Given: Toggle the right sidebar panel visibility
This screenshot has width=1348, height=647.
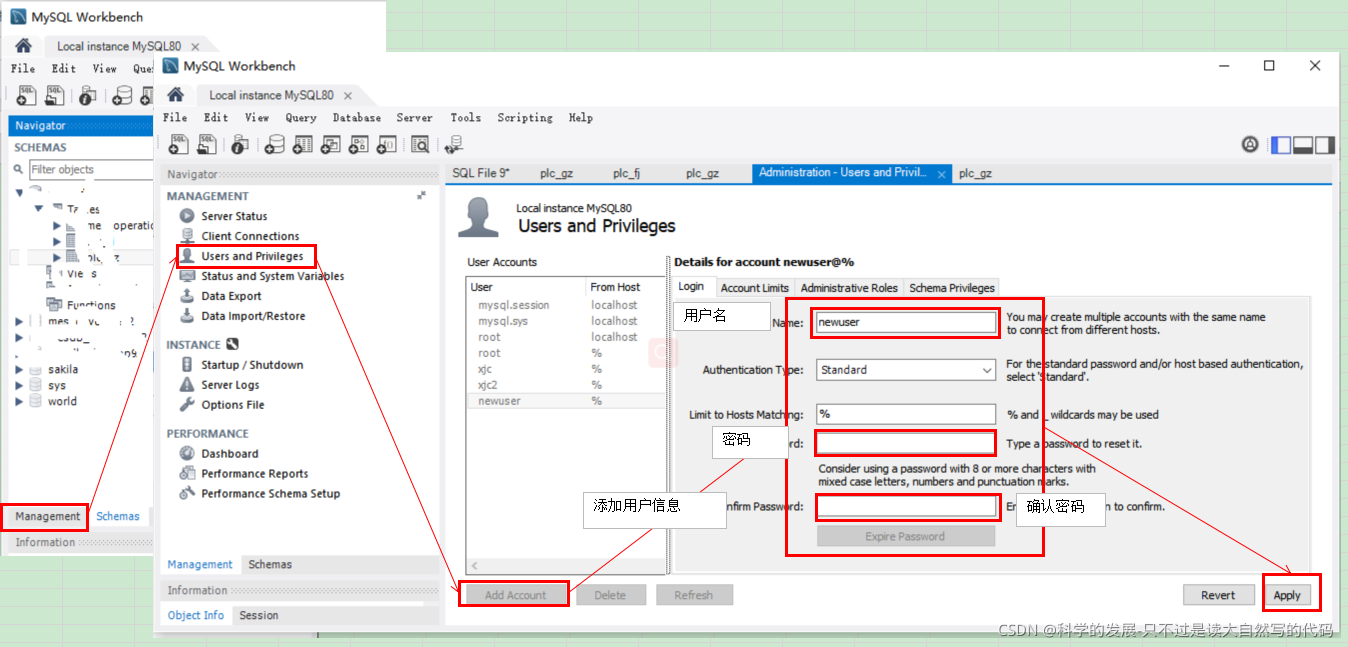Looking at the screenshot, I should tap(1325, 145).
